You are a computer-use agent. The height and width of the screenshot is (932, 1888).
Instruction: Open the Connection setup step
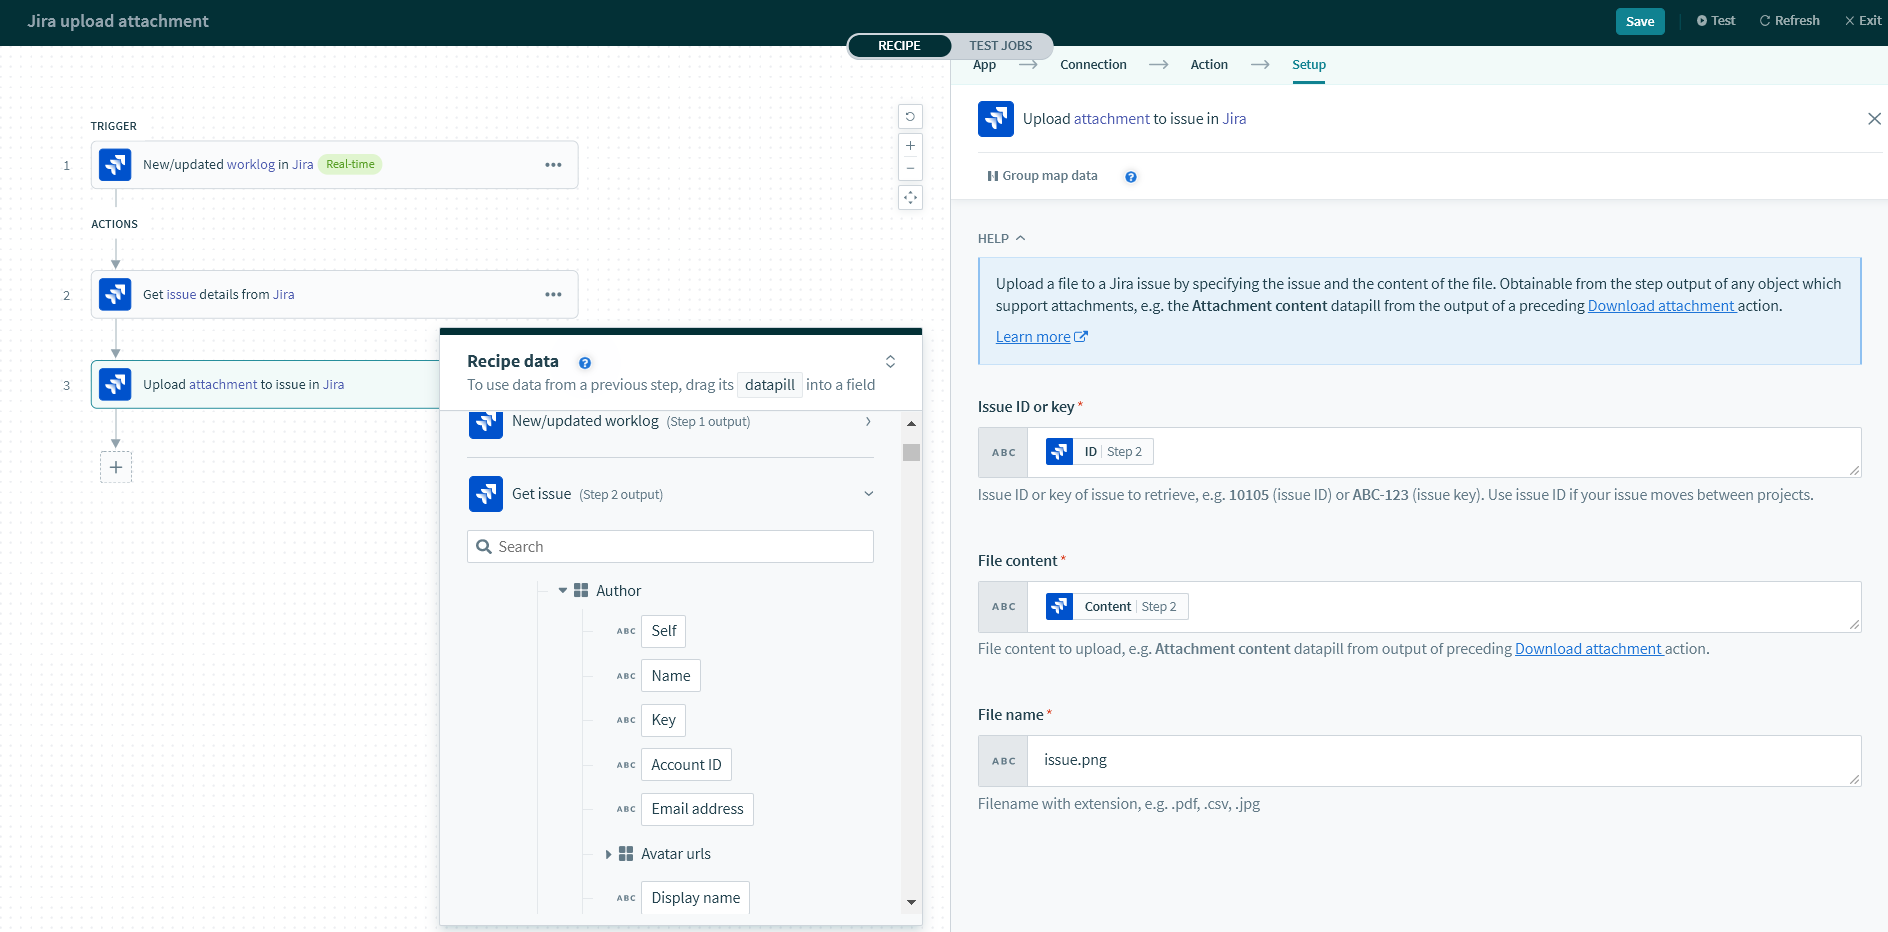1093,64
